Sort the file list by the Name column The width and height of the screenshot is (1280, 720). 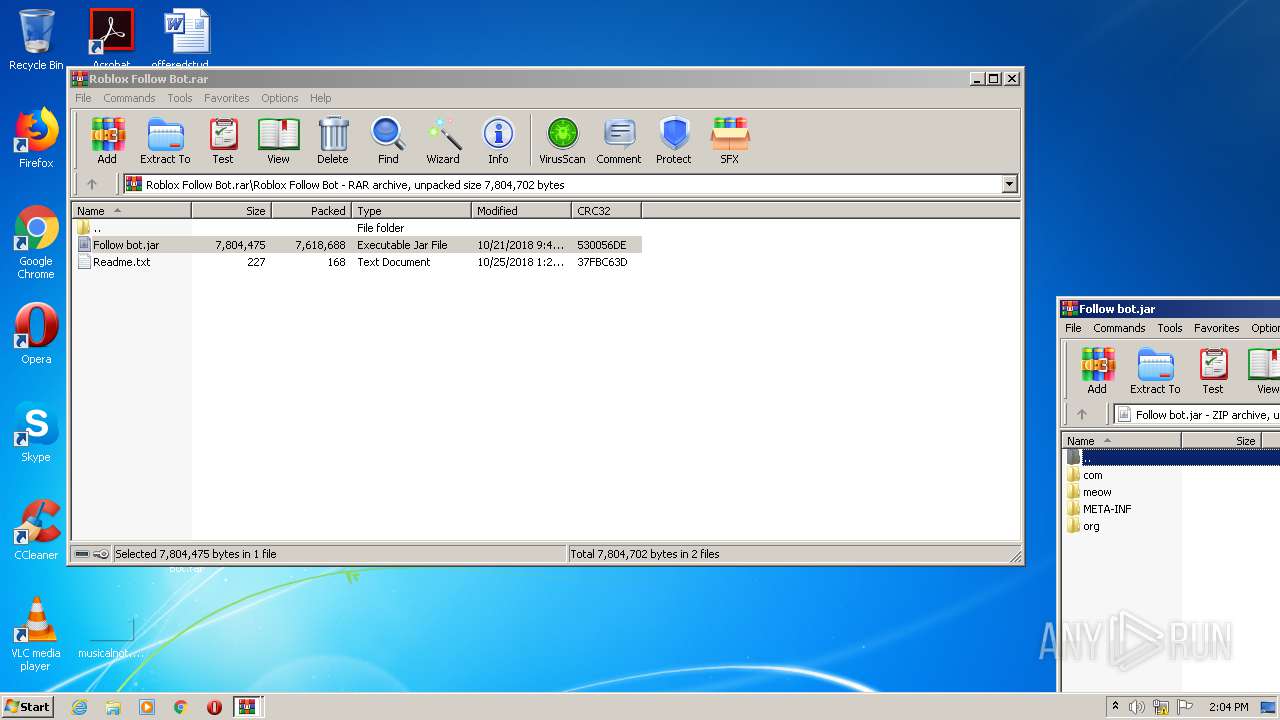[x=131, y=211]
